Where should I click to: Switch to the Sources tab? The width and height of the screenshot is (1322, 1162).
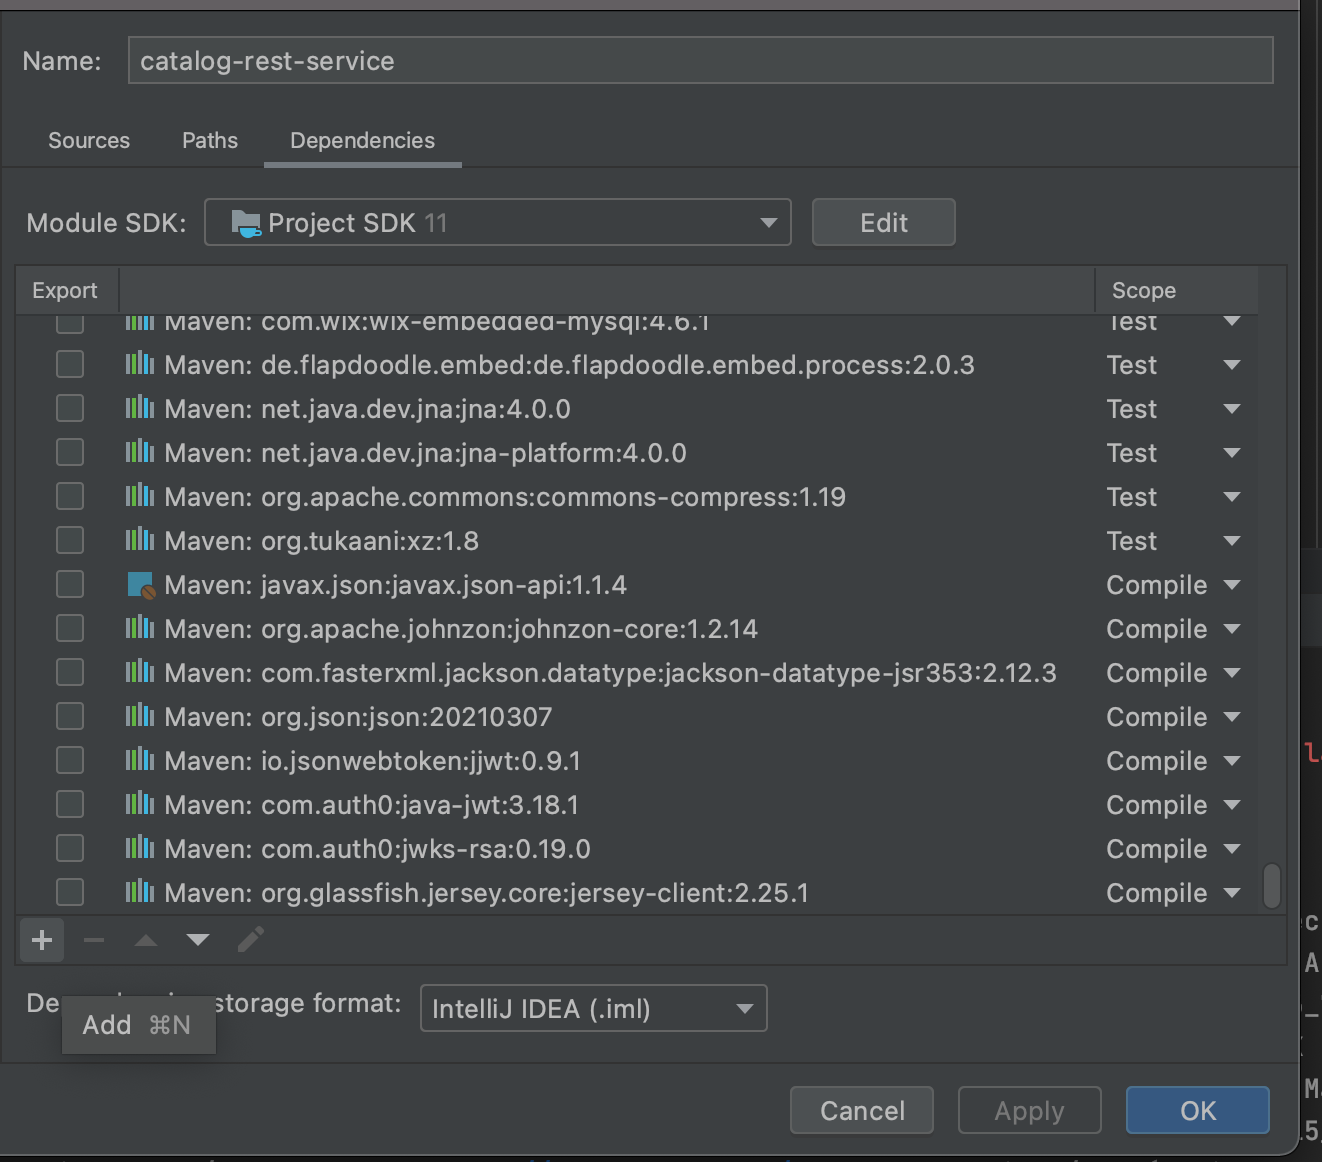click(89, 141)
